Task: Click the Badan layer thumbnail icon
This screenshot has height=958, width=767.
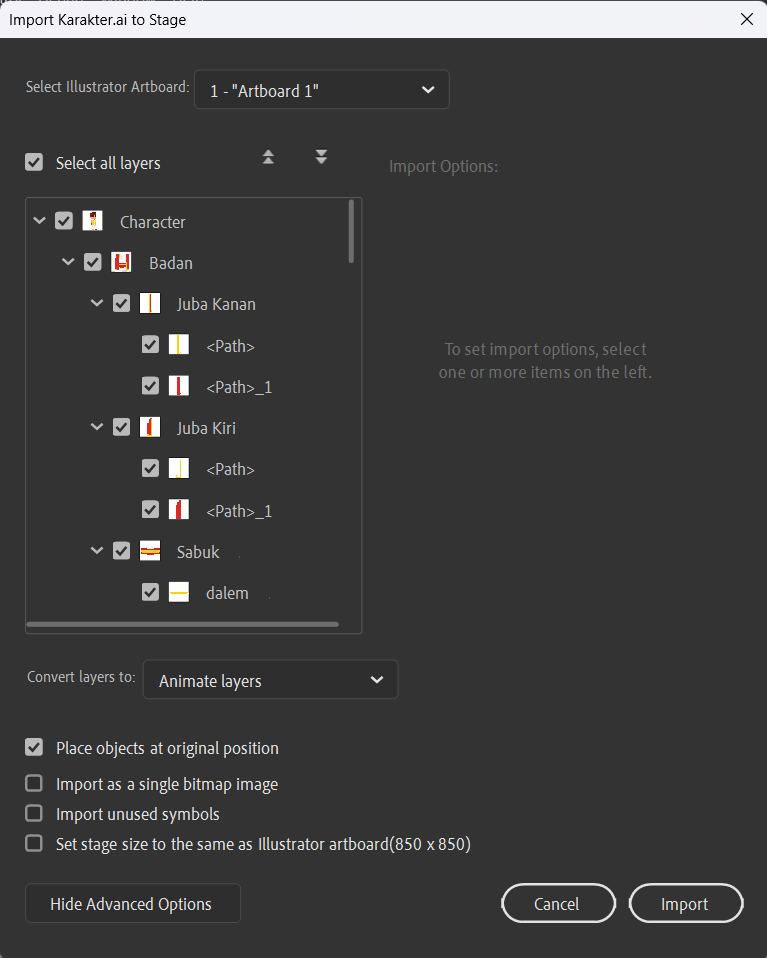Action: 122,262
